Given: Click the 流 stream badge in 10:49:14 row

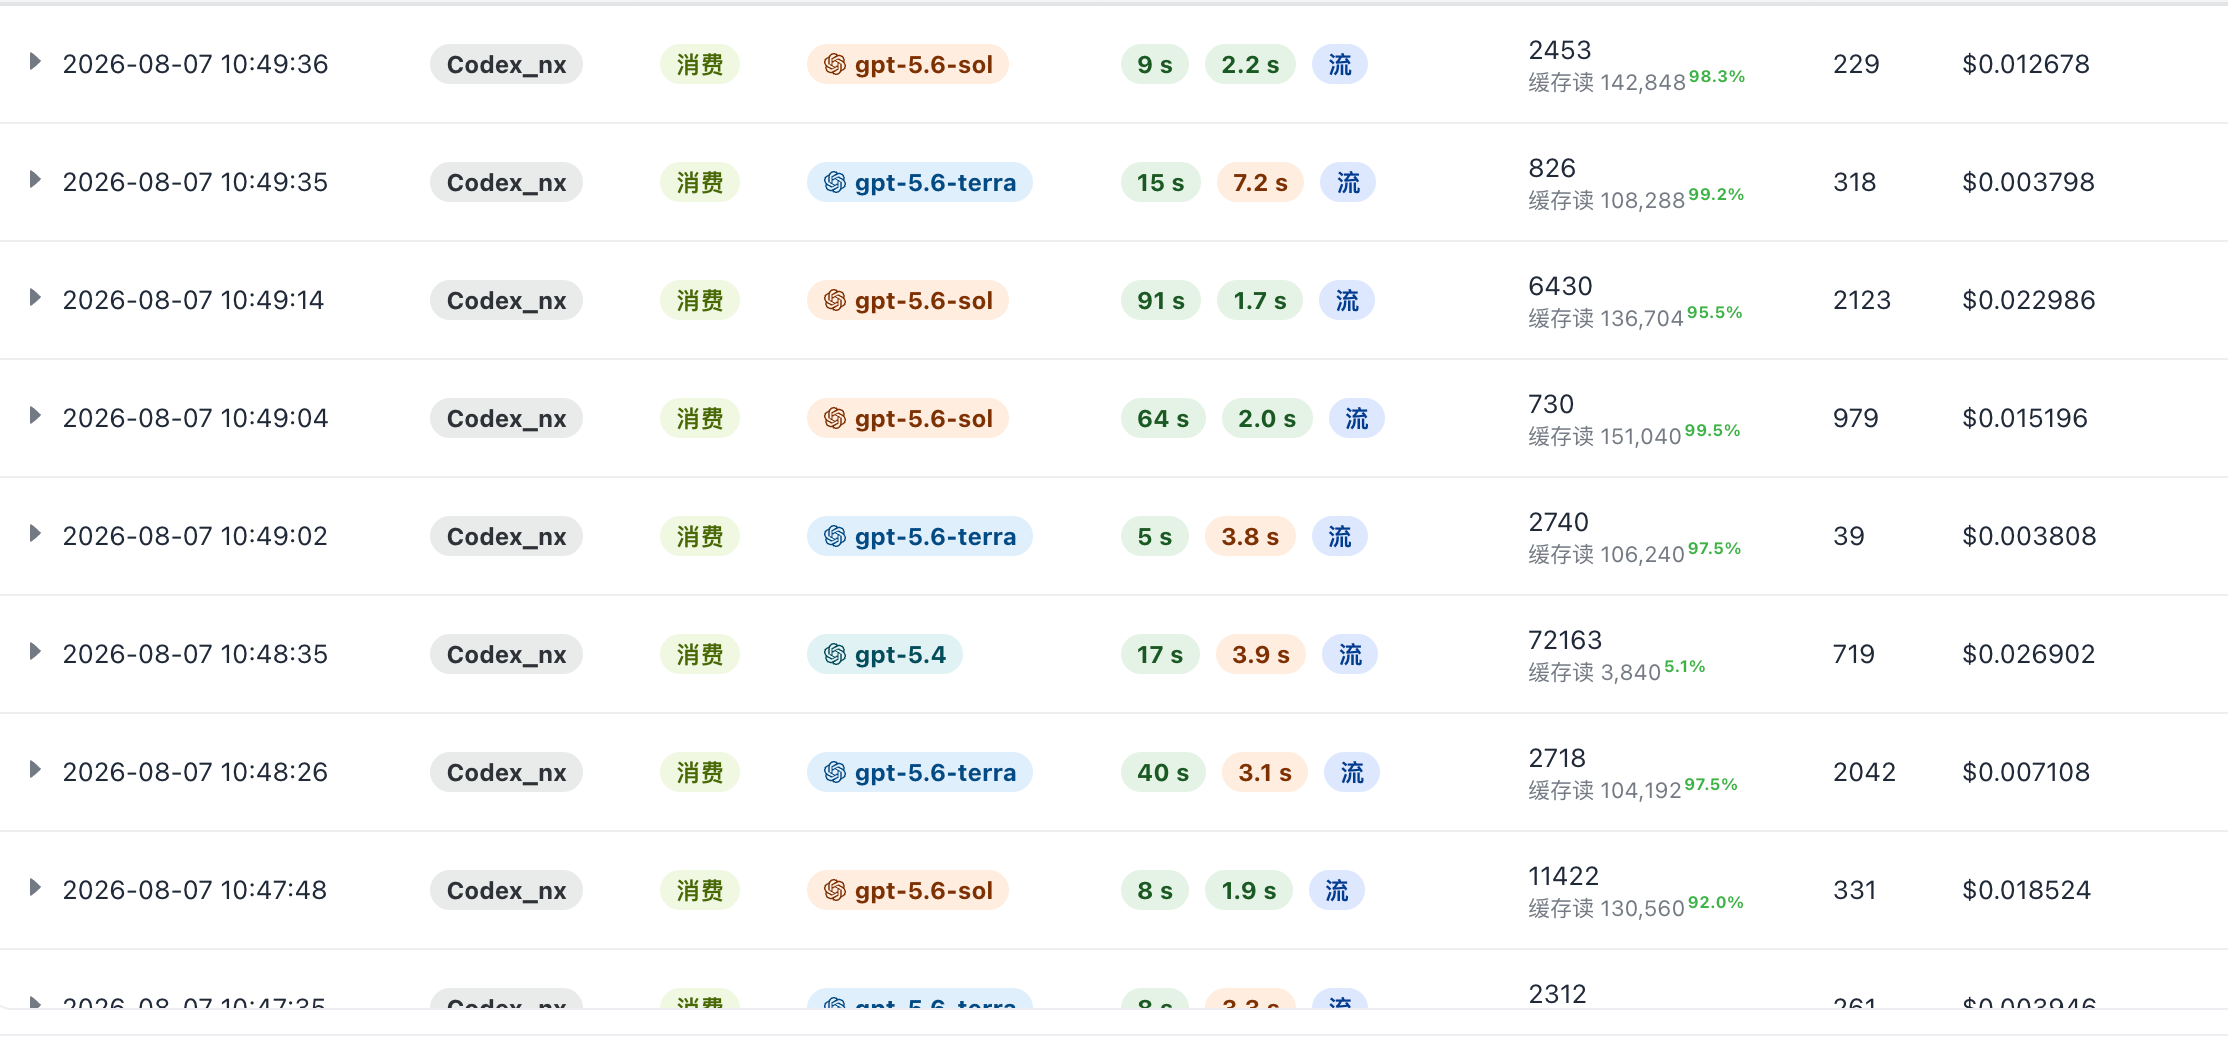Looking at the screenshot, I should click(1347, 301).
